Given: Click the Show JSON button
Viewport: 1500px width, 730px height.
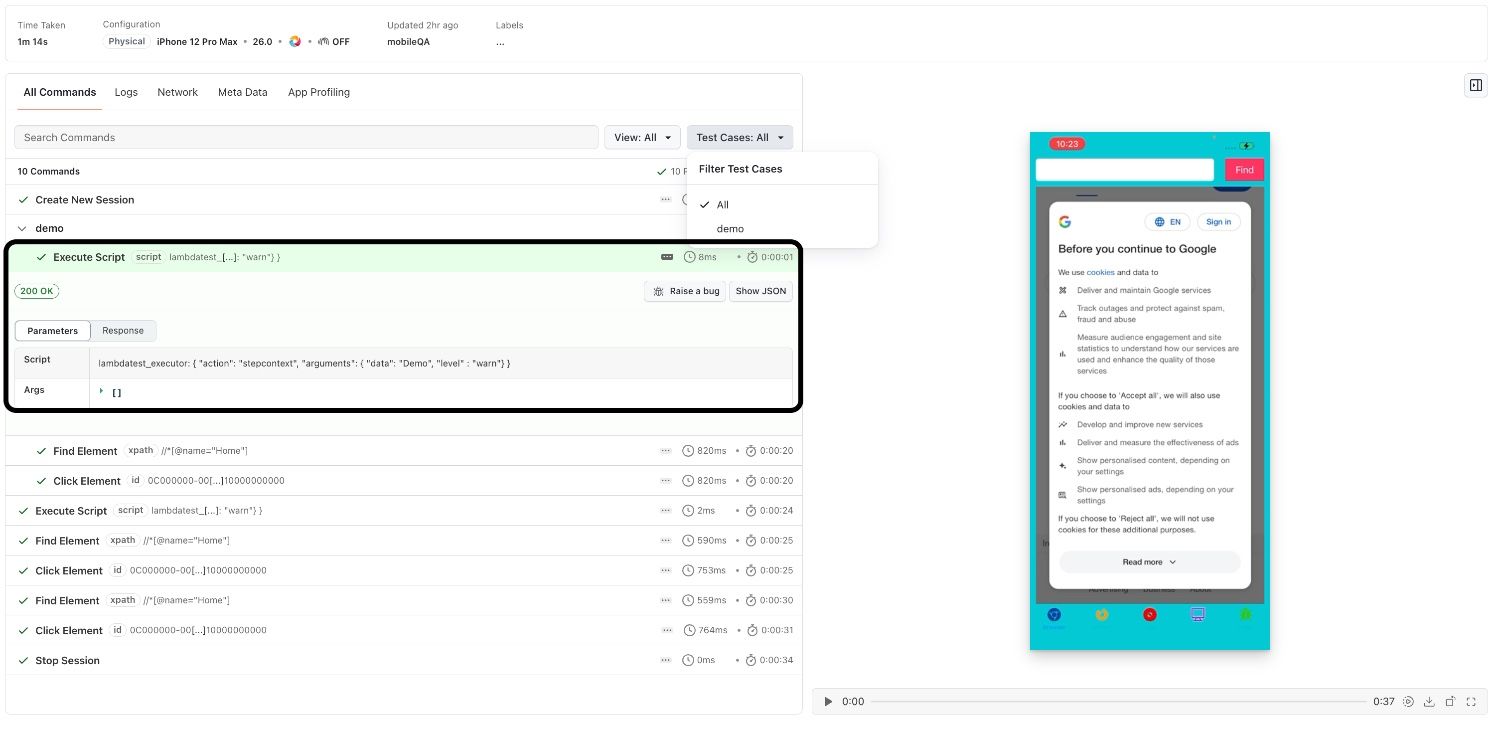Looking at the screenshot, I should pyautogui.click(x=760, y=291).
